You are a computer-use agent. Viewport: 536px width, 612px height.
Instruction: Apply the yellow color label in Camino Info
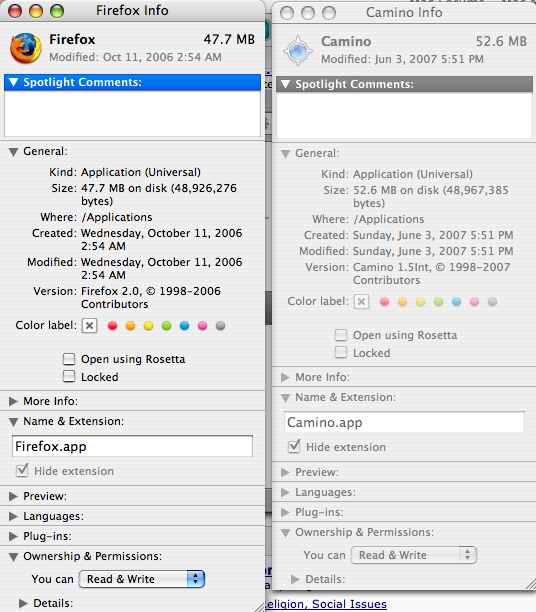tap(420, 302)
